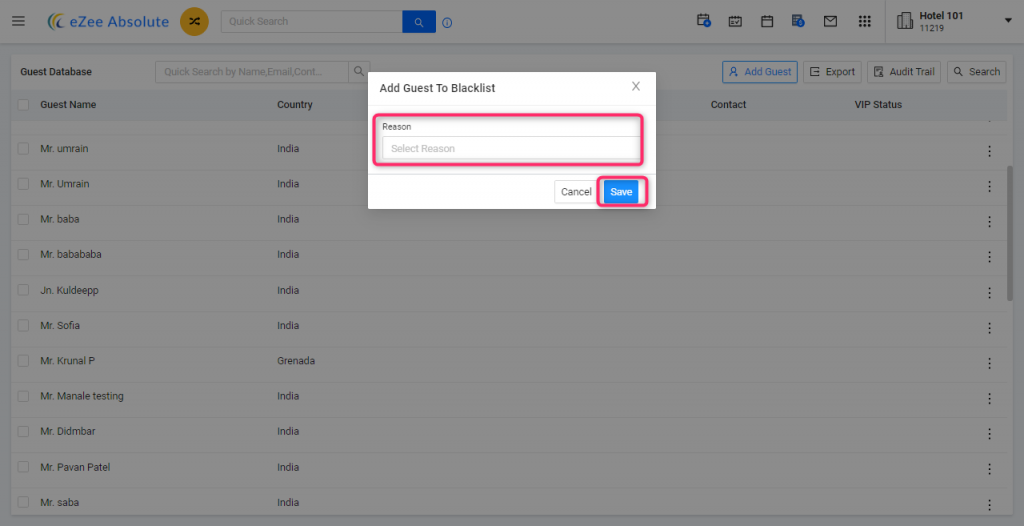Click the Grenada country cell
The width and height of the screenshot is (1024, 526).
pyautogui.click(x=296, y=361)
